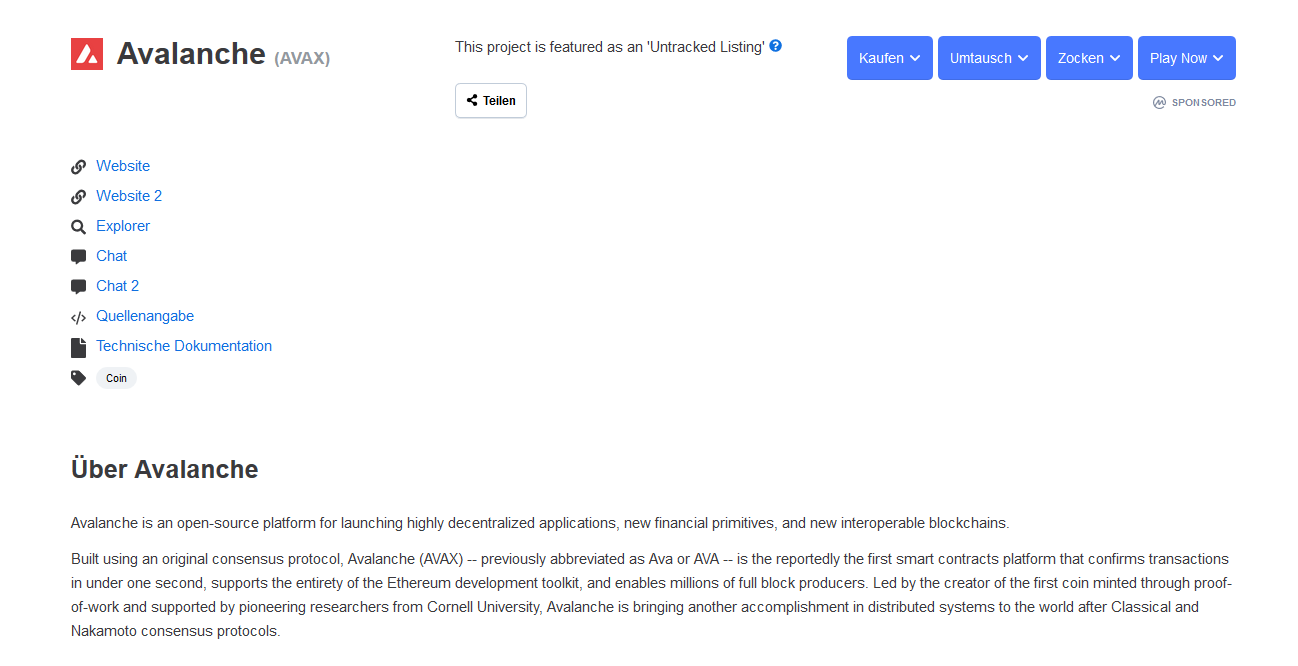The height and width of the screenshot is (666, 1298).
Task: Click the sponsored CoinMarketCap-style logo icon
Action: [x=1159, y=102]
